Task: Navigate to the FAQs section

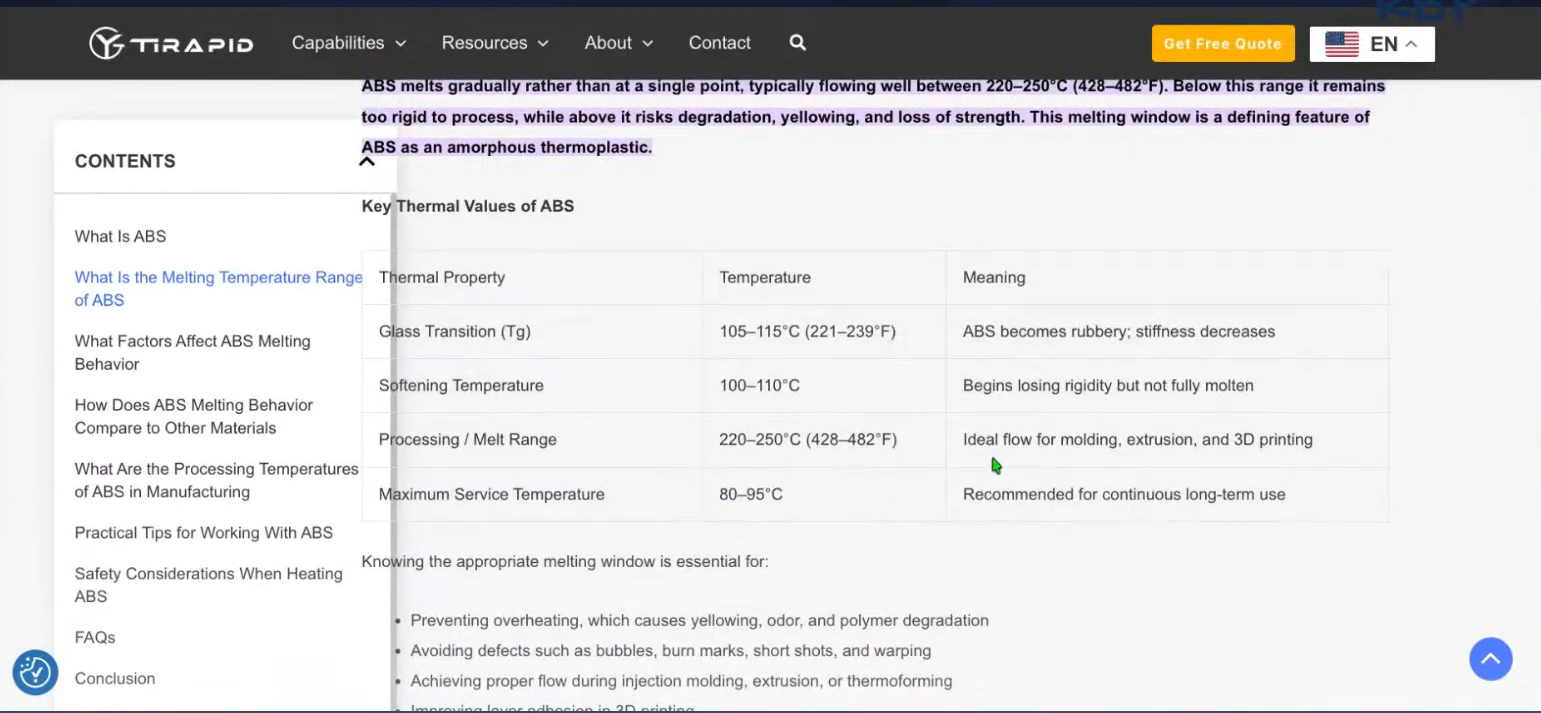Action: 95,637
